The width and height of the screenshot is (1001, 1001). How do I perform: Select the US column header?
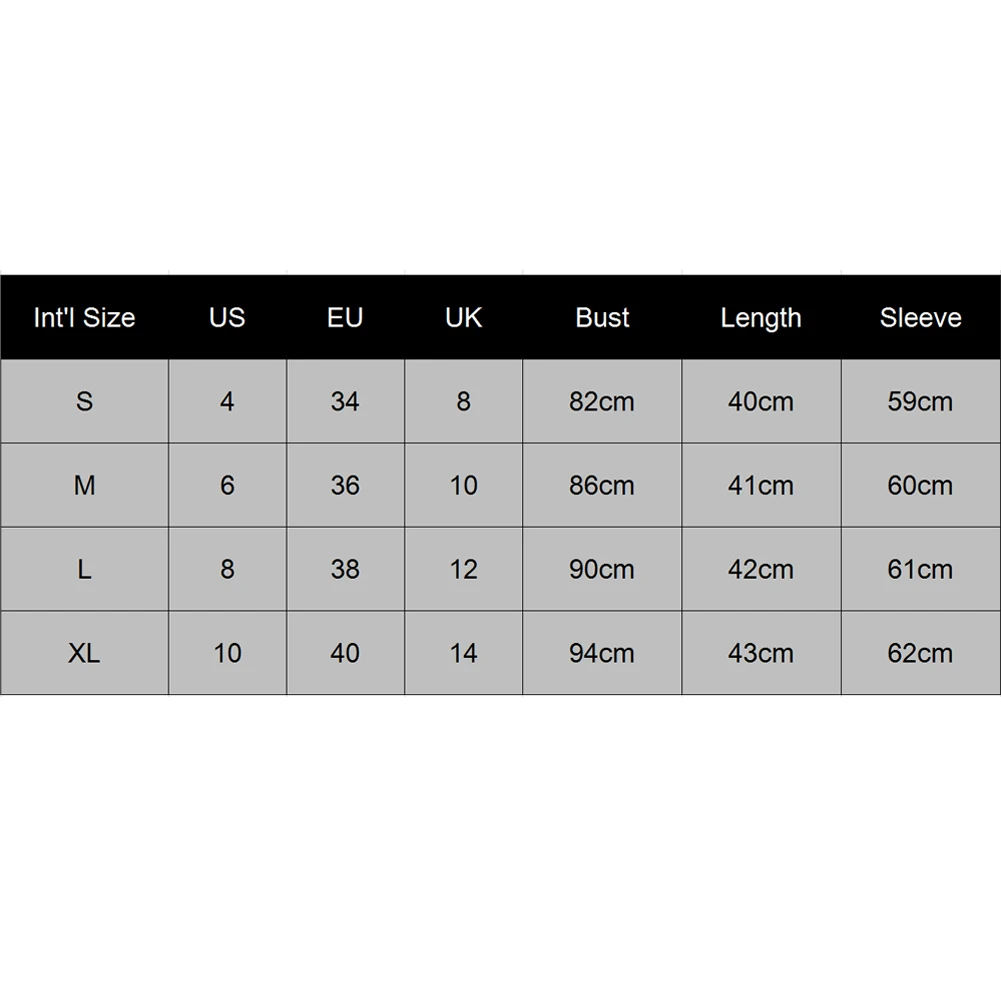(227, 317)
